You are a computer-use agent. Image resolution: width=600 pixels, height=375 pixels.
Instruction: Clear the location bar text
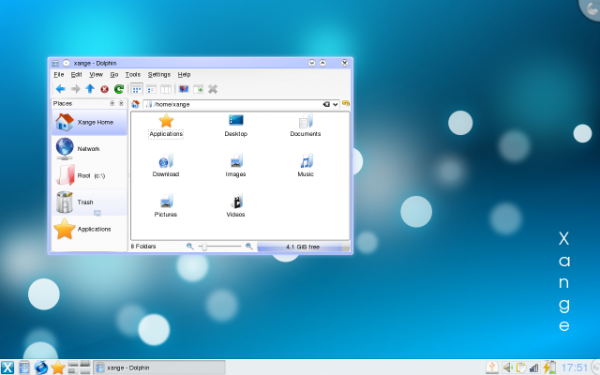click(326, 104)
